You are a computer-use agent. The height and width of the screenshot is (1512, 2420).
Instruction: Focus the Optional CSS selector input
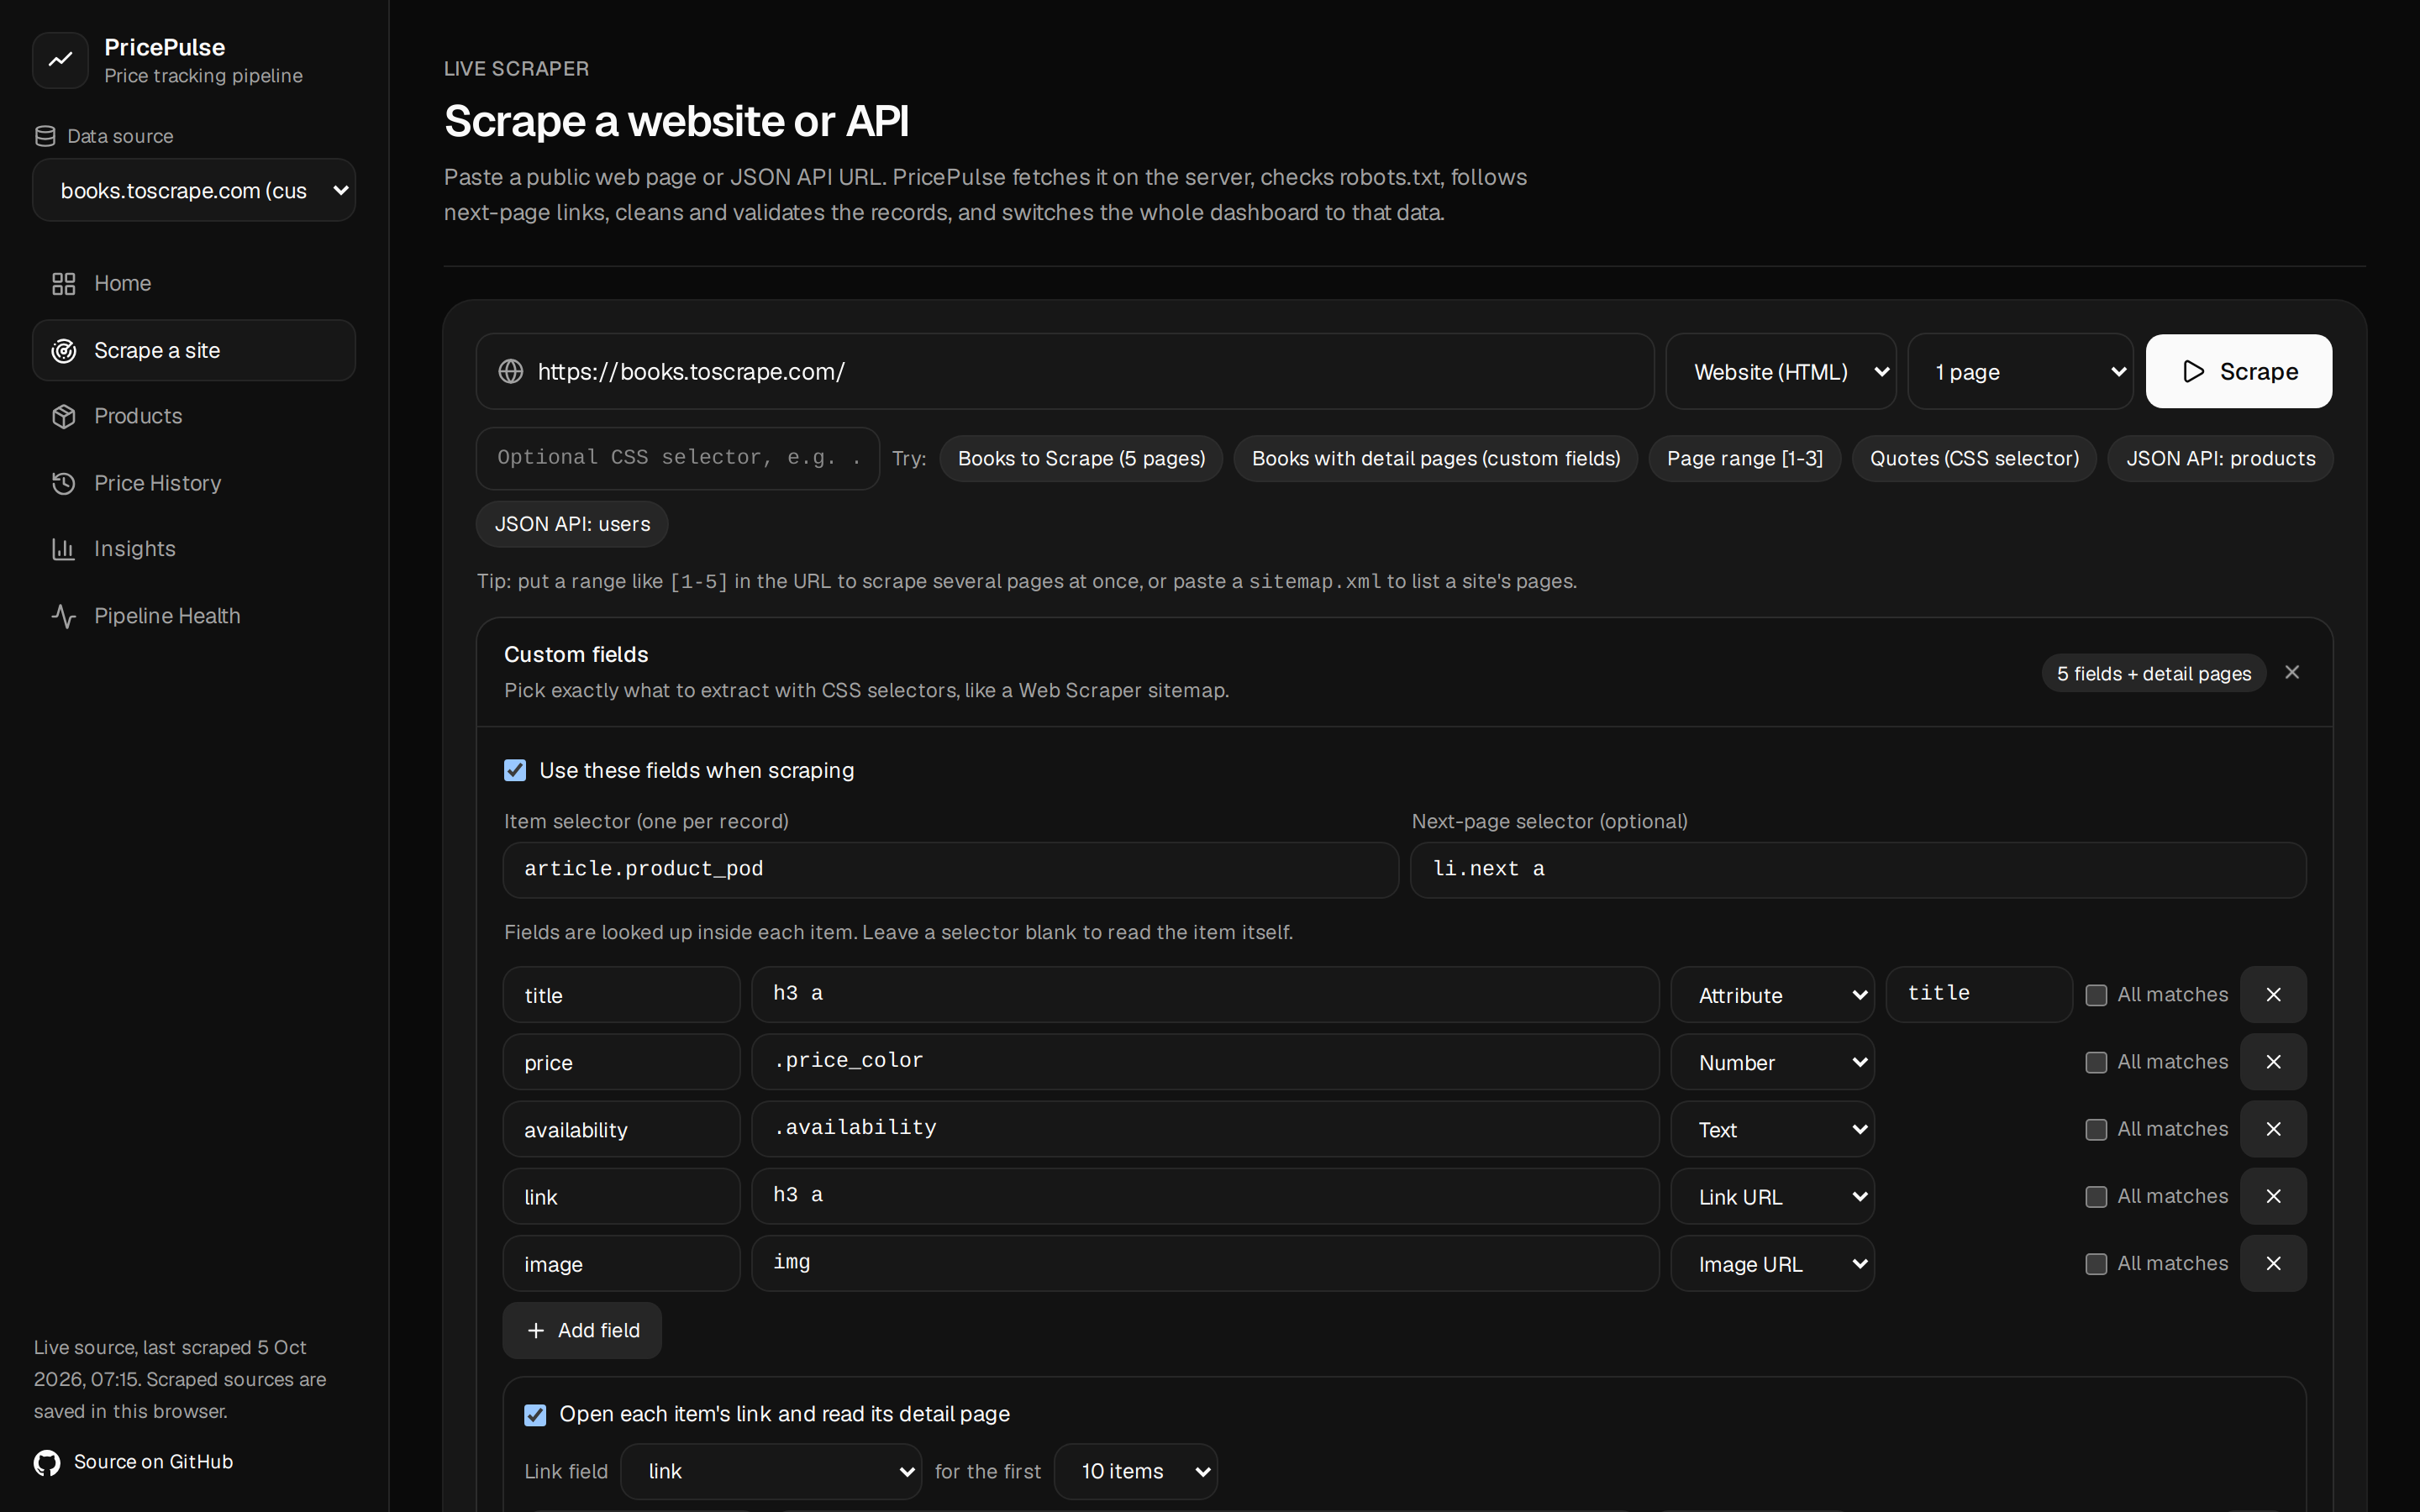[x=678, y=459]
